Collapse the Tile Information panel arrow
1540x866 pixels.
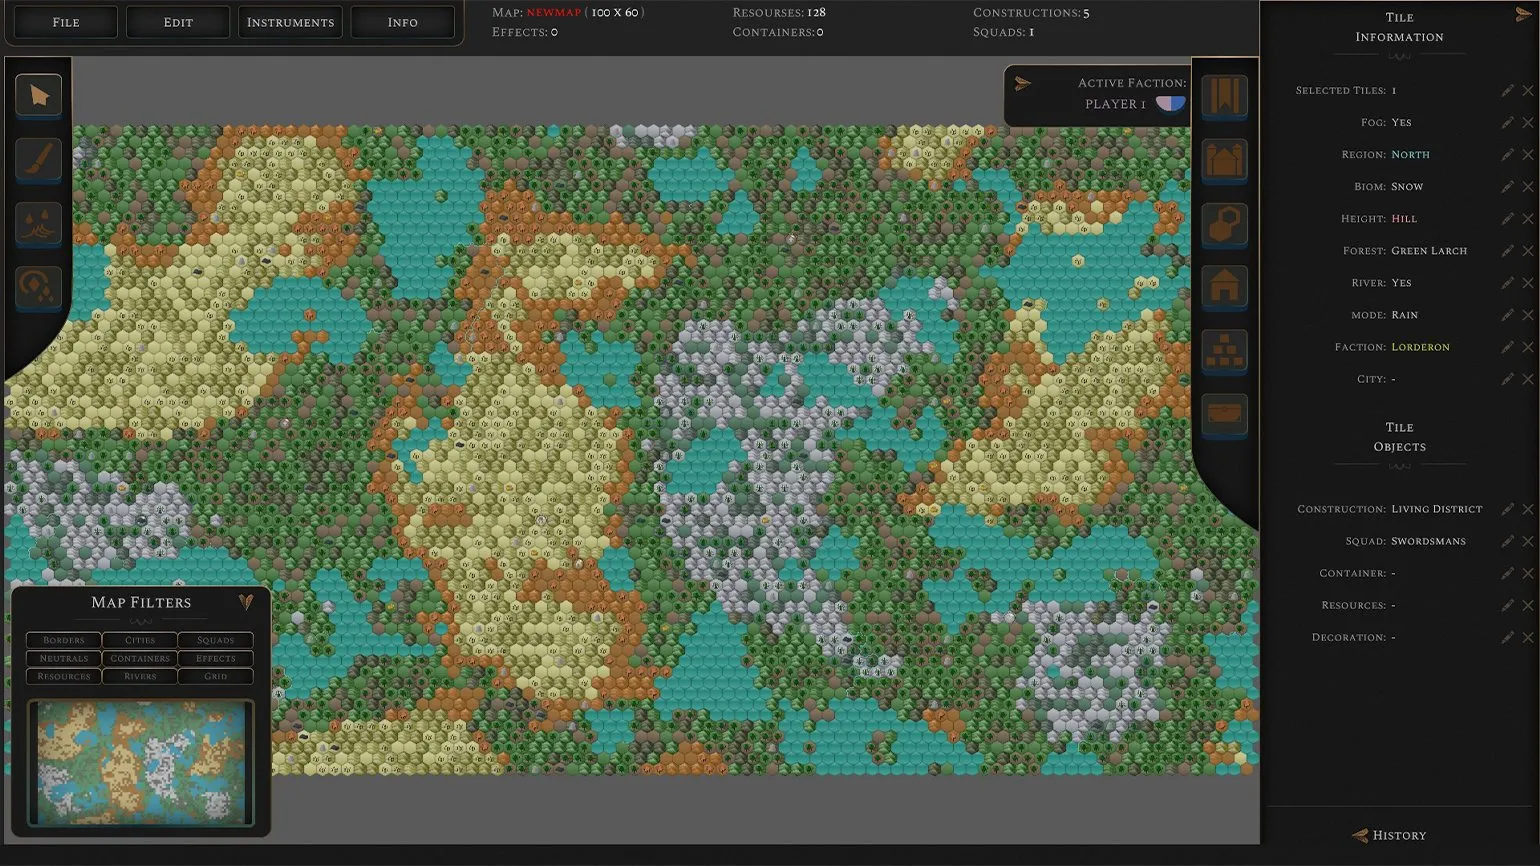pyautogui.click(x=1523, y=15)
